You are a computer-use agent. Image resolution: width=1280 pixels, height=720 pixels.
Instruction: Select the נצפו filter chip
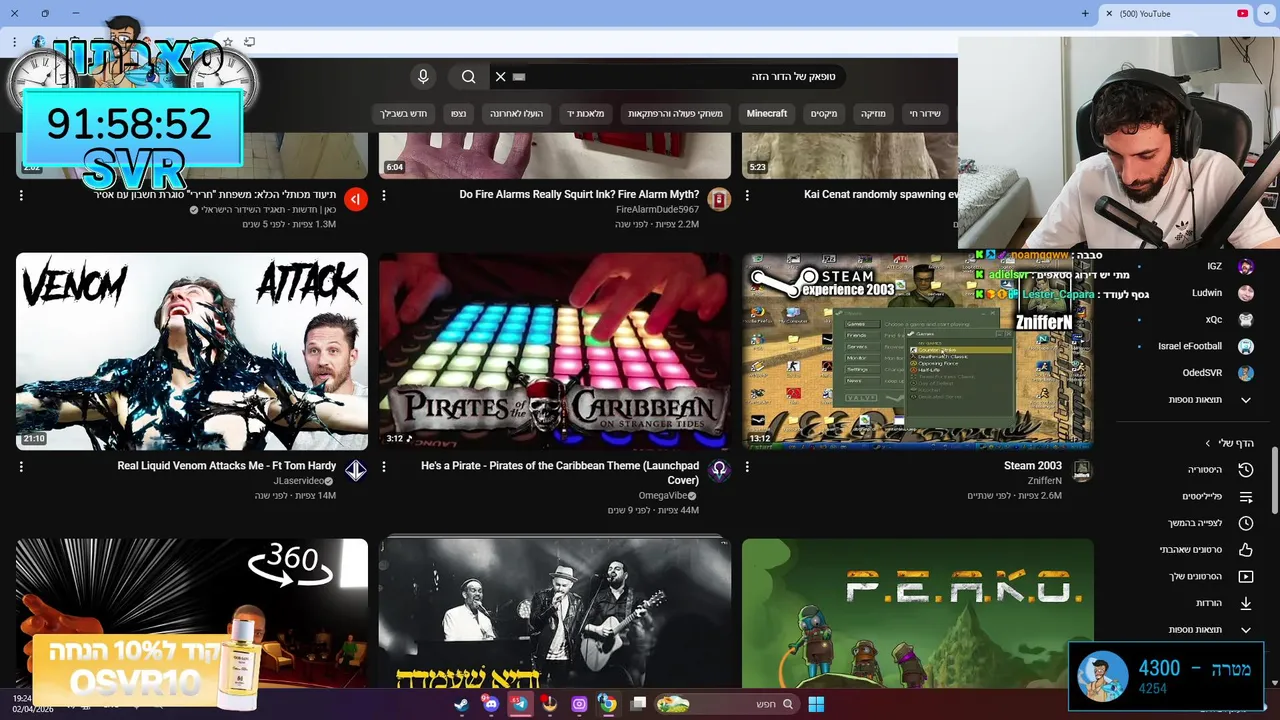(458, 114)
